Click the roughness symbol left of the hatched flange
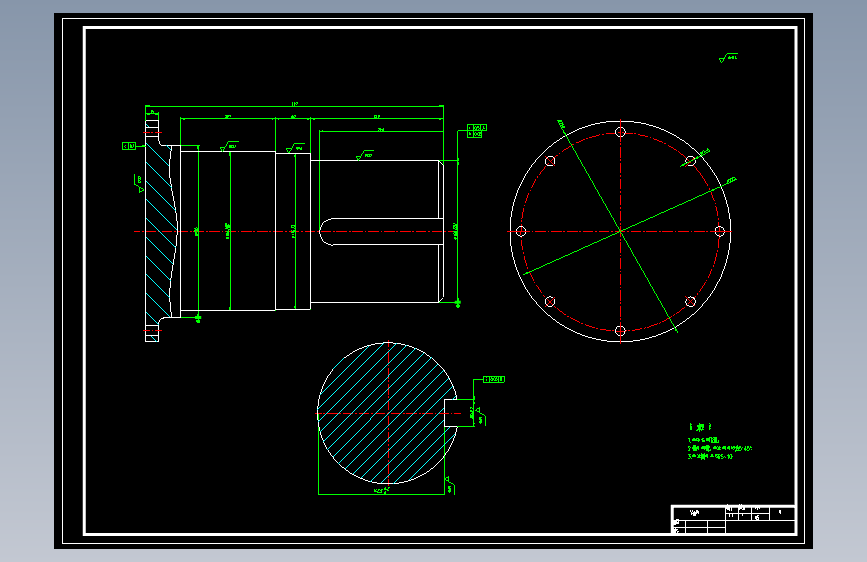867x562 pixels. click(x=139, y=184)
